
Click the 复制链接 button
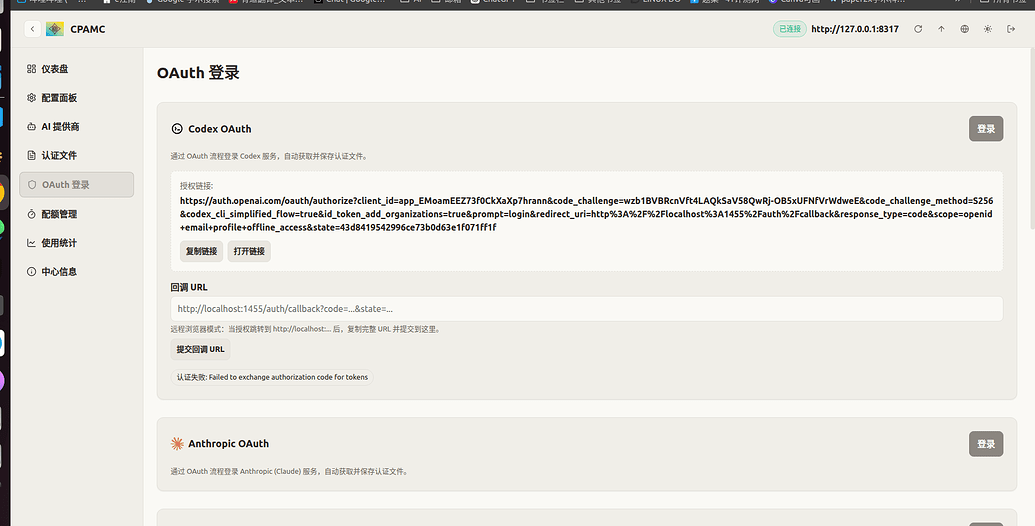[201, 251]
